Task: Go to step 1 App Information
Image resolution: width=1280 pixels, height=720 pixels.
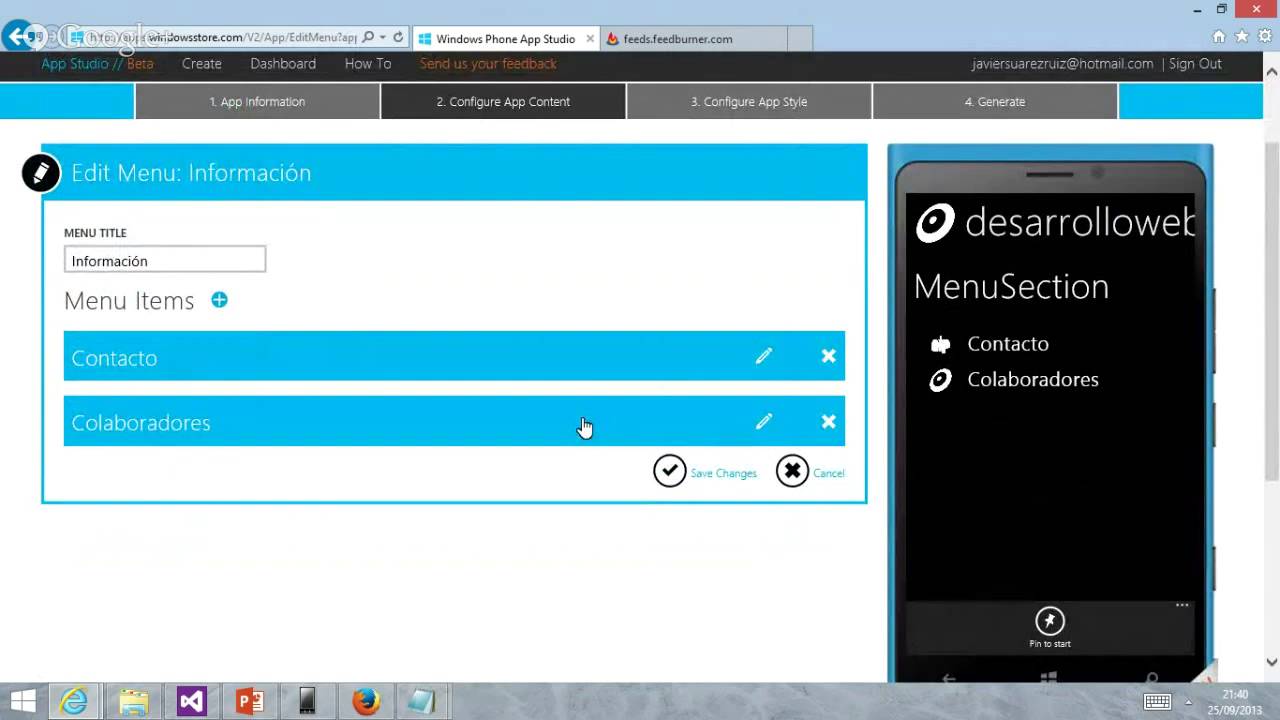Action: pyautogui.click(x=257, y=101)
